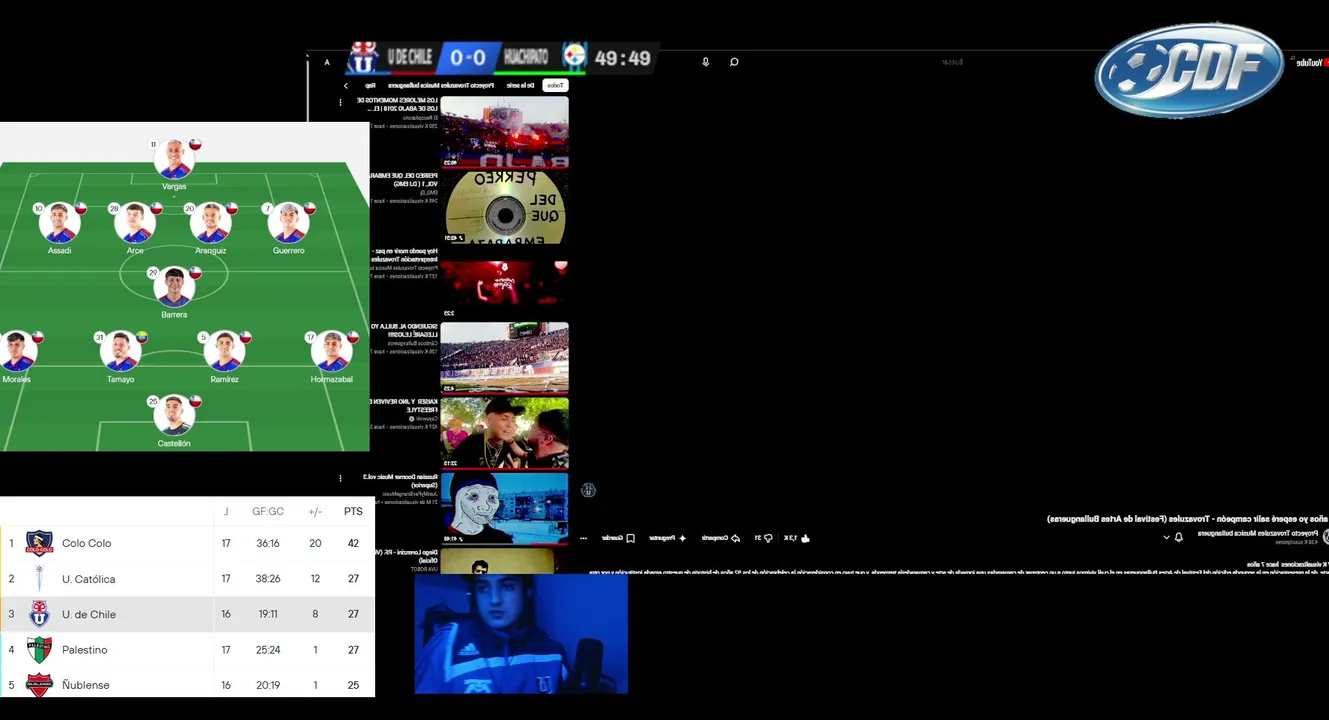Play the SIGUIENDO AL BULLA stadium thumbnail

(x=505, y=357)
